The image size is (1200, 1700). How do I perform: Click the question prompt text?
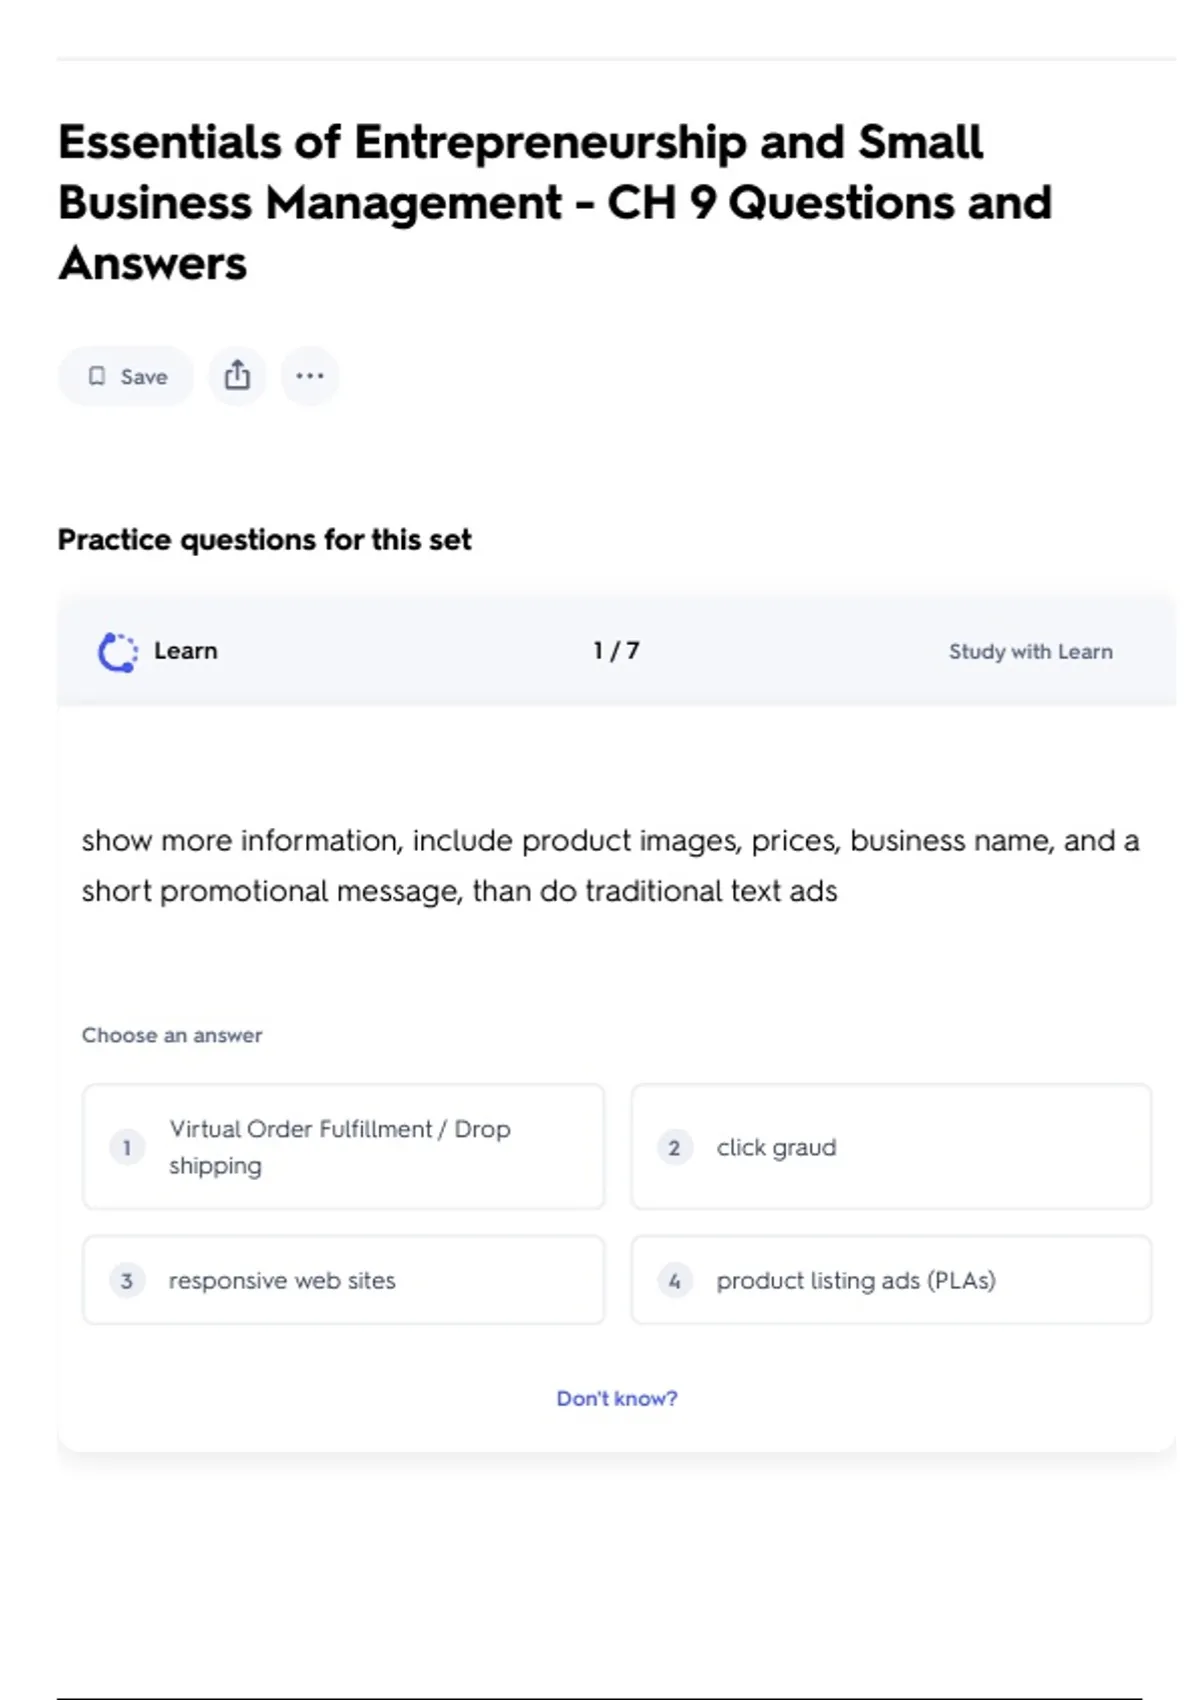coord(610,865)
